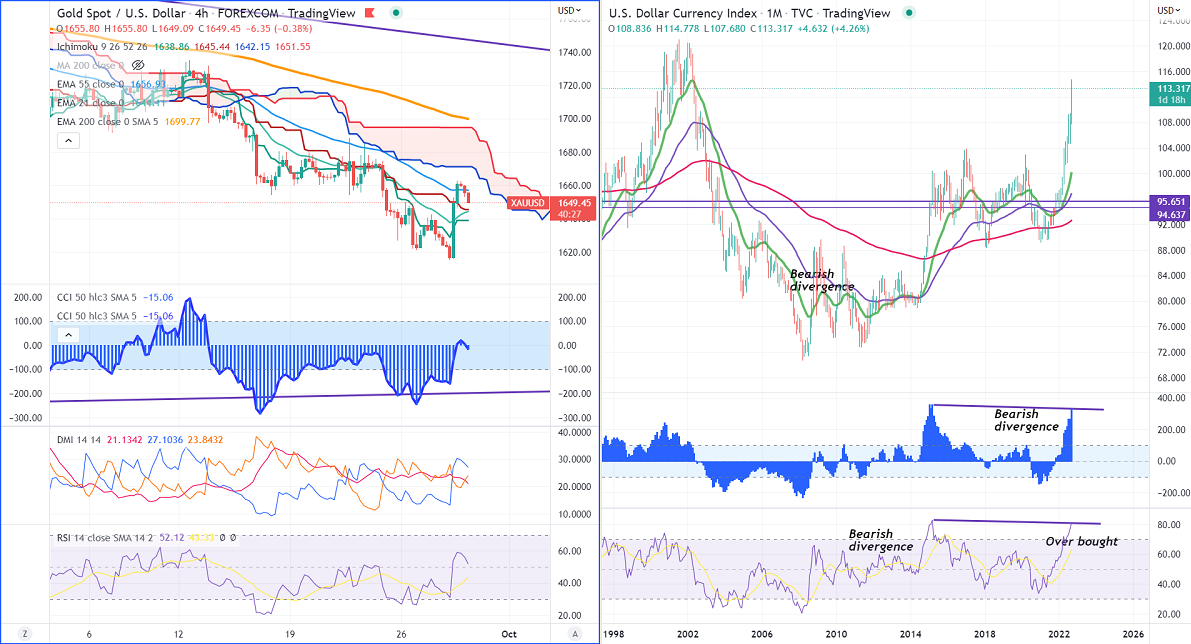Click the XAUUSD price label tag
The image size is (1191, 644).
click(528, 203)
